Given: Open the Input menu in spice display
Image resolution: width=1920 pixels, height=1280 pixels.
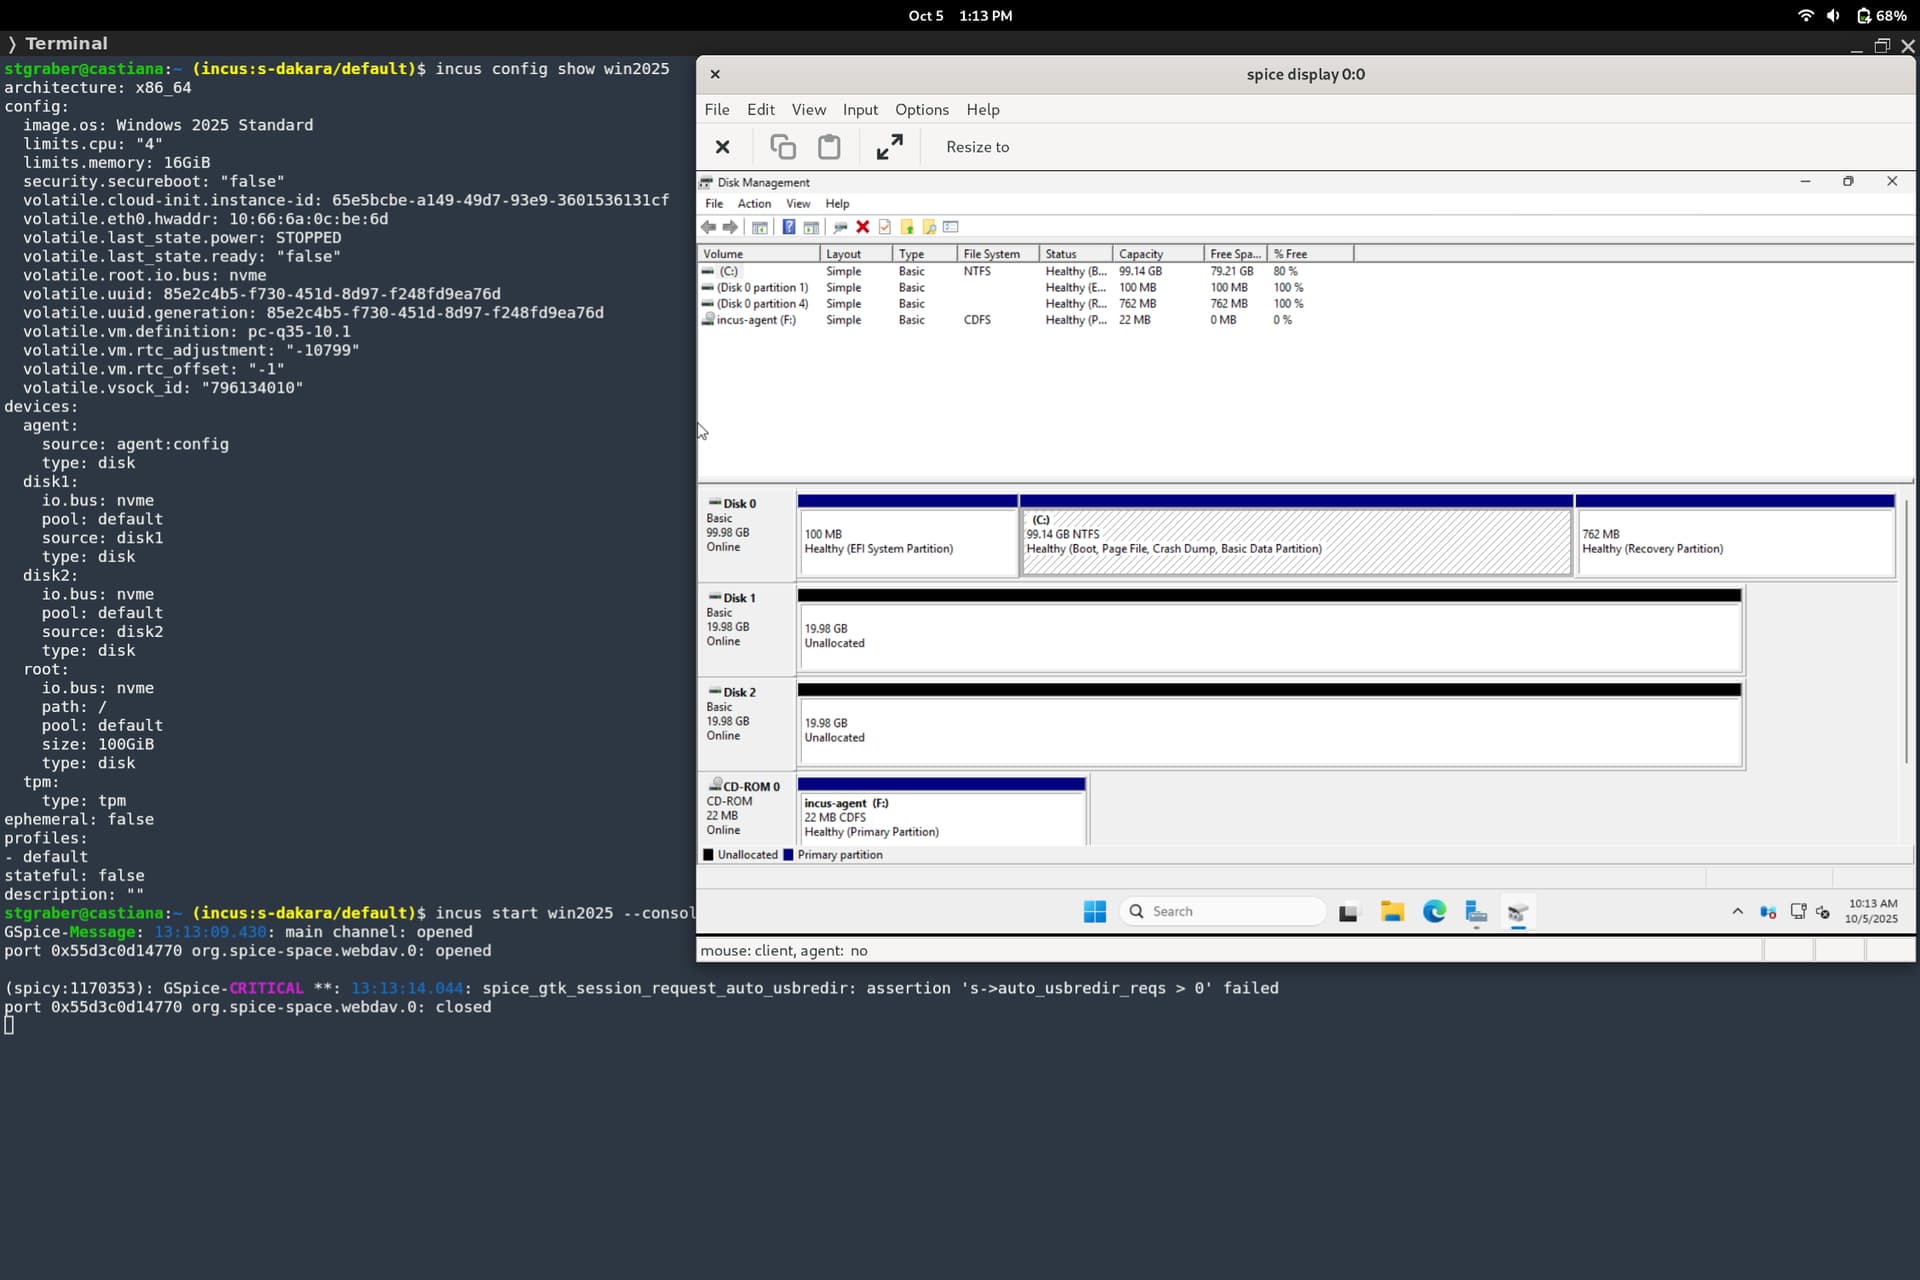Looking at the screenshot, I should 860,110.
